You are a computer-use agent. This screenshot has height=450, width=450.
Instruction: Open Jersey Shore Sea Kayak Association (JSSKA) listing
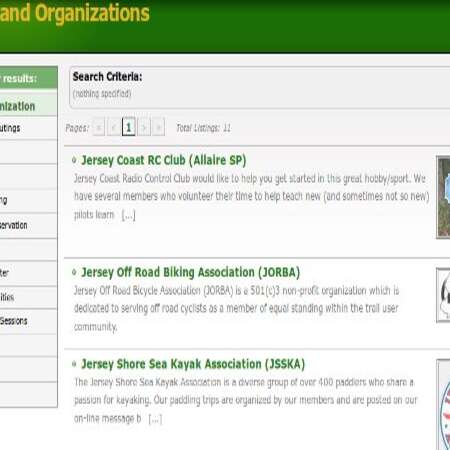193,364
